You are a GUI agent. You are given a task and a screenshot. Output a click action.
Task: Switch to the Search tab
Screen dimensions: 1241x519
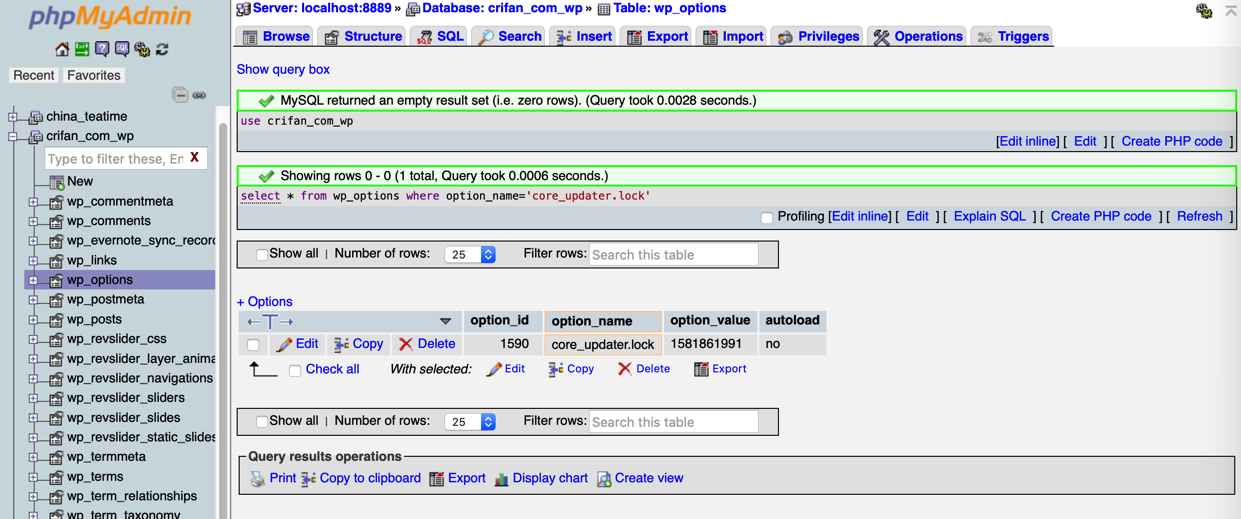509,36
